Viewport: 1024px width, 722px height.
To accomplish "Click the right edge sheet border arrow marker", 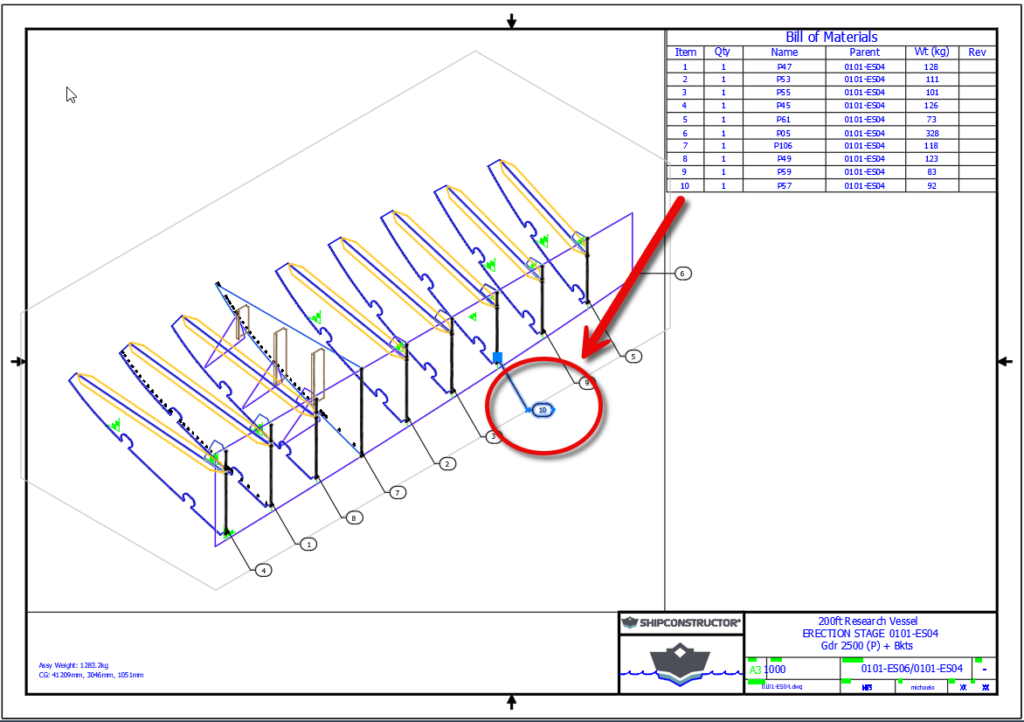I will (x=1007, y=360).
